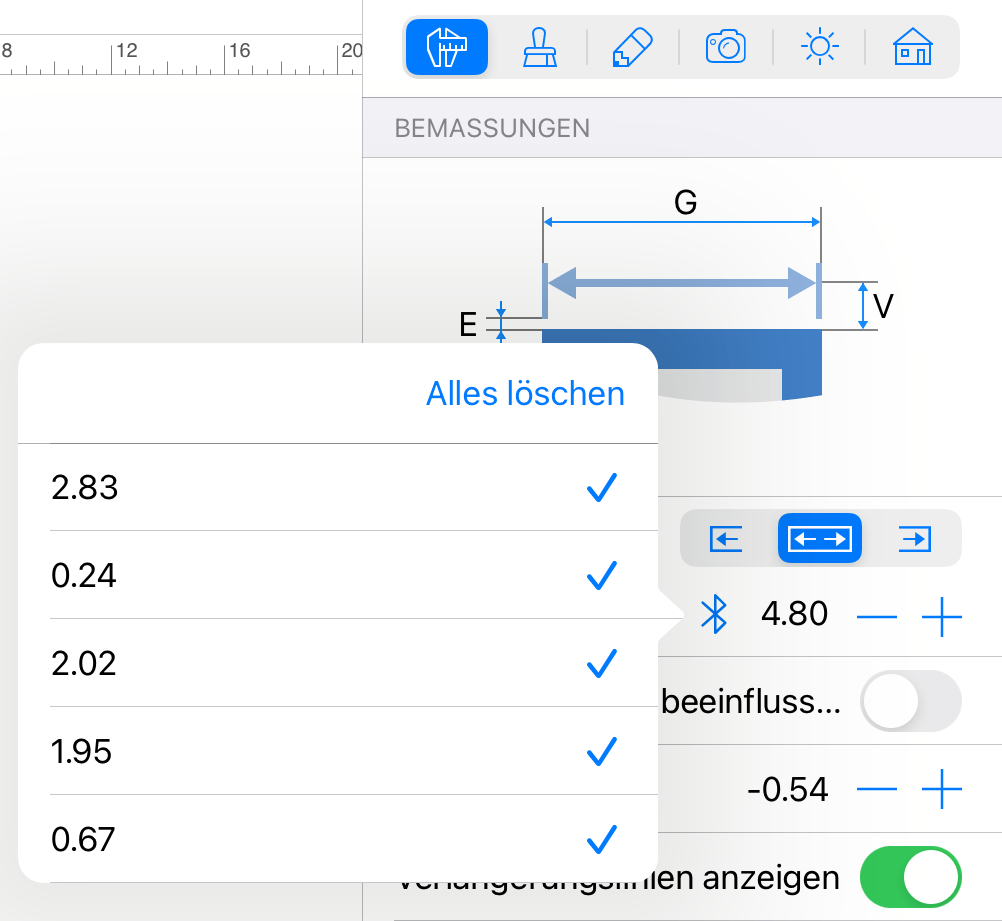Select the measurement caliper tool tab
The width and height of the screenshot is (1002, 921).
[447, 47]
